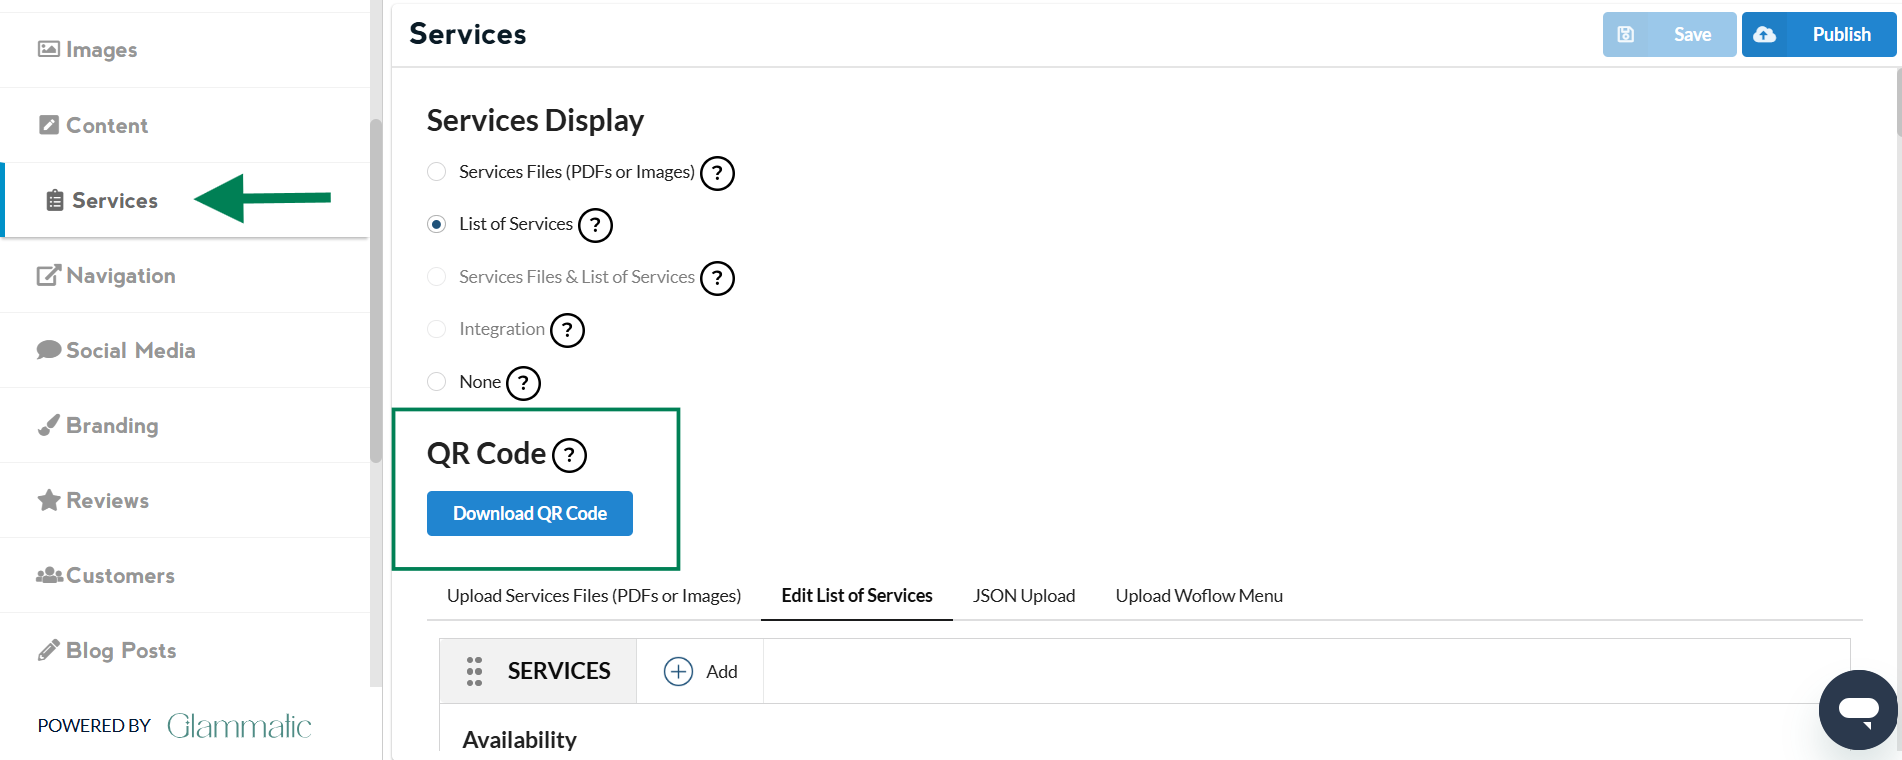Click the Save button
The image size is (1902, 760).
pyautogui.click(x=1669, y=35)
